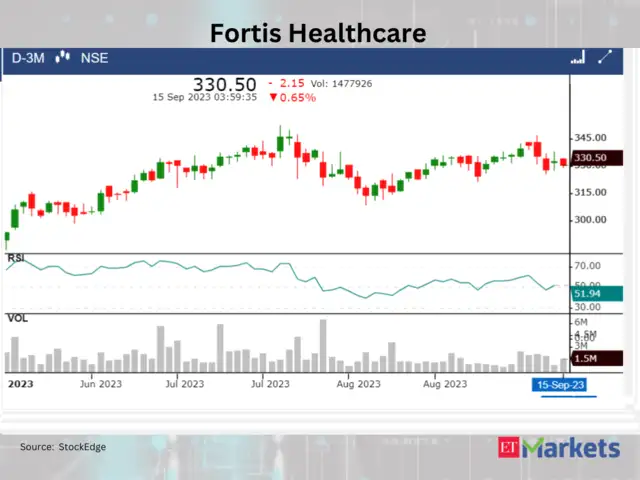Click the 1.5M volume value tag
This screenshot has height=480, width=640.
pos(587,357)
